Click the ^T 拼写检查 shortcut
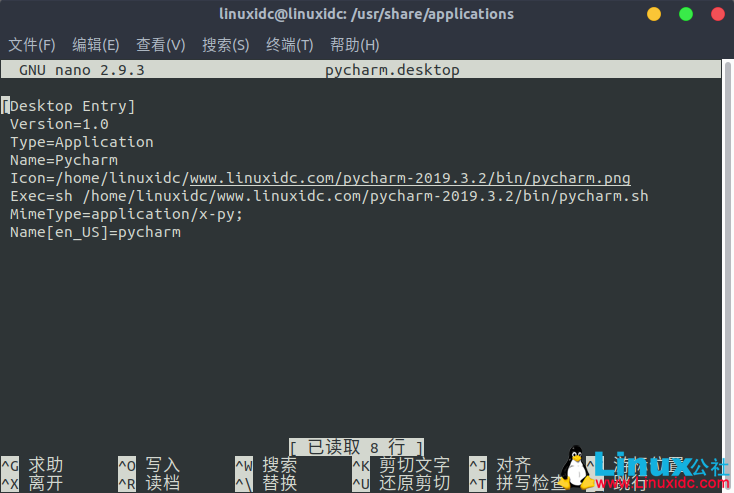 [x=518, y=483]
